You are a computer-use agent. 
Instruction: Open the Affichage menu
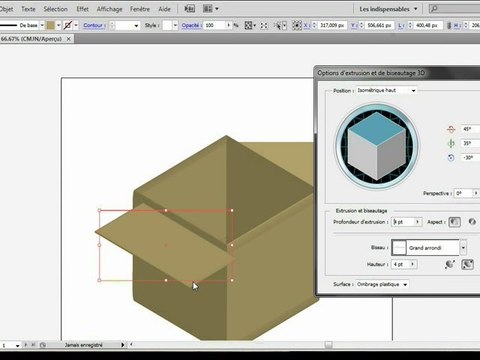(x=109, y=9)
